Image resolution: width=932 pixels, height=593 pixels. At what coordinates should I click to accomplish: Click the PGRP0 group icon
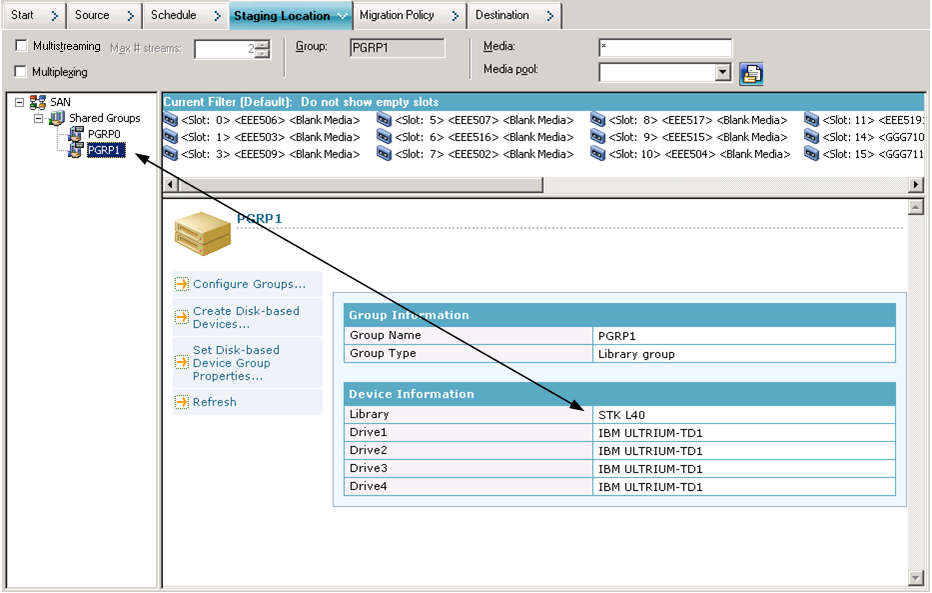tap(76, 134)
